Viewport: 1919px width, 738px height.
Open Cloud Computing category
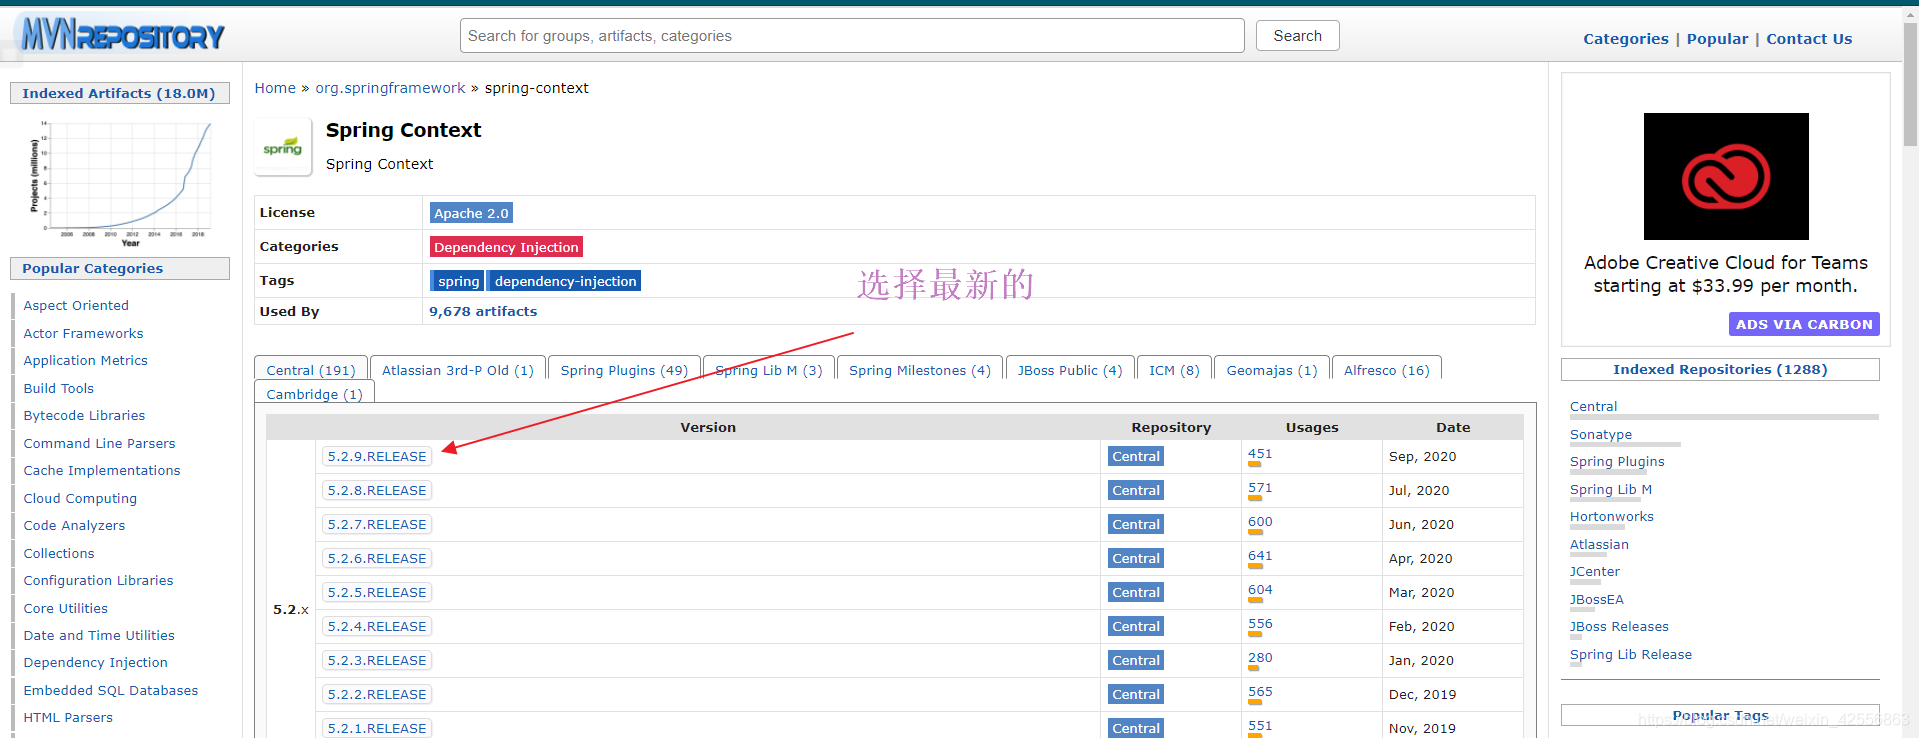(80, 499)
